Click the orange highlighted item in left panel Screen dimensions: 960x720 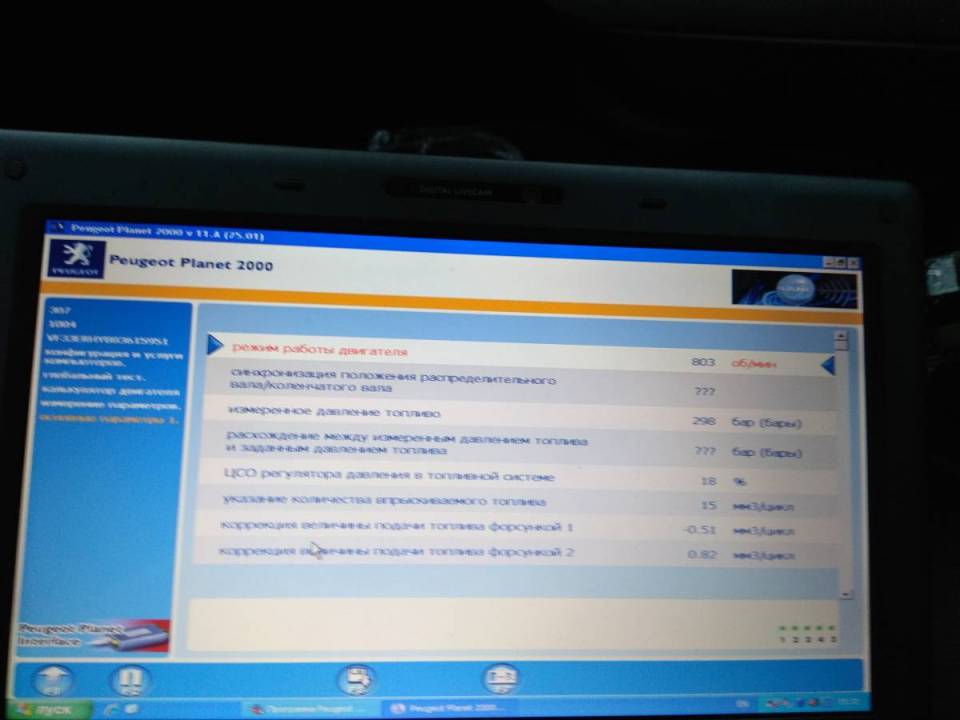point(110,420)
